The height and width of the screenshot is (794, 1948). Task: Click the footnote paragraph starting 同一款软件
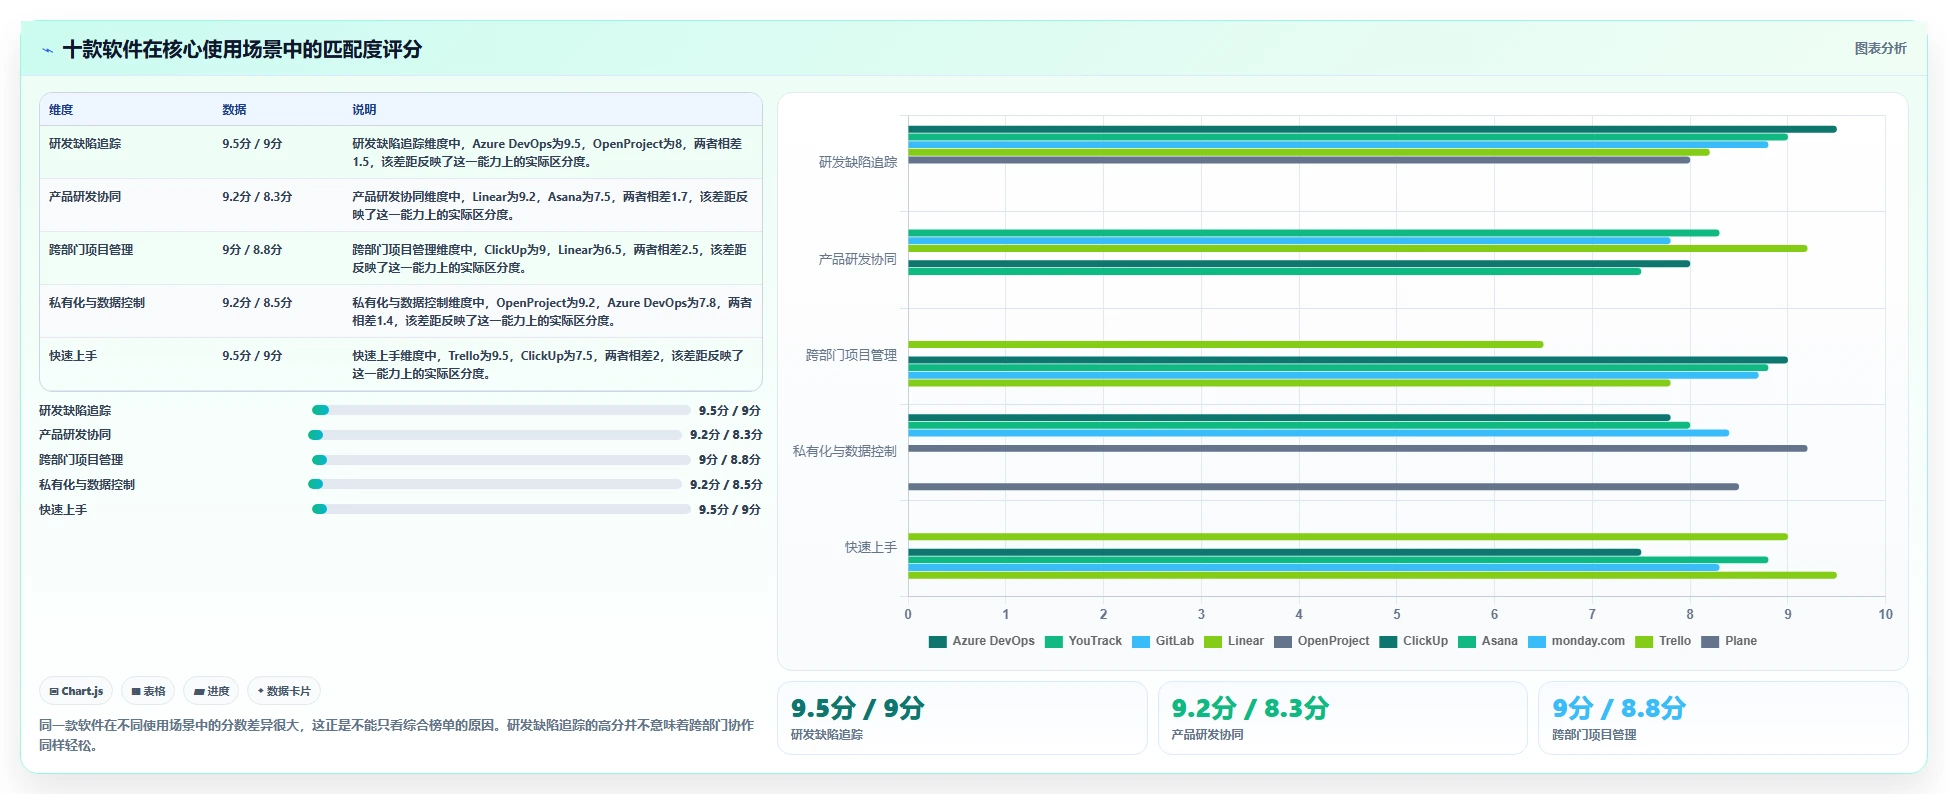(x=396, y=735)
